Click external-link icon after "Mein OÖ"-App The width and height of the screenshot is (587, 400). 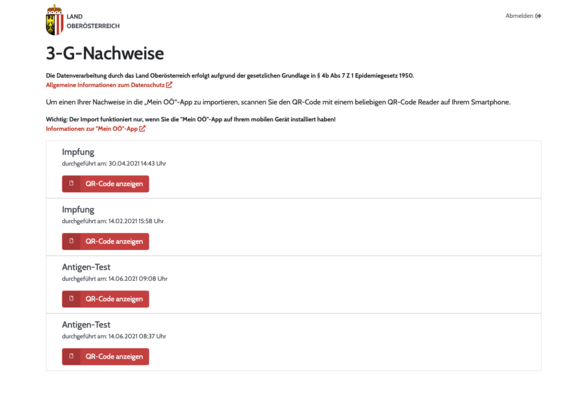coord(142,129)
